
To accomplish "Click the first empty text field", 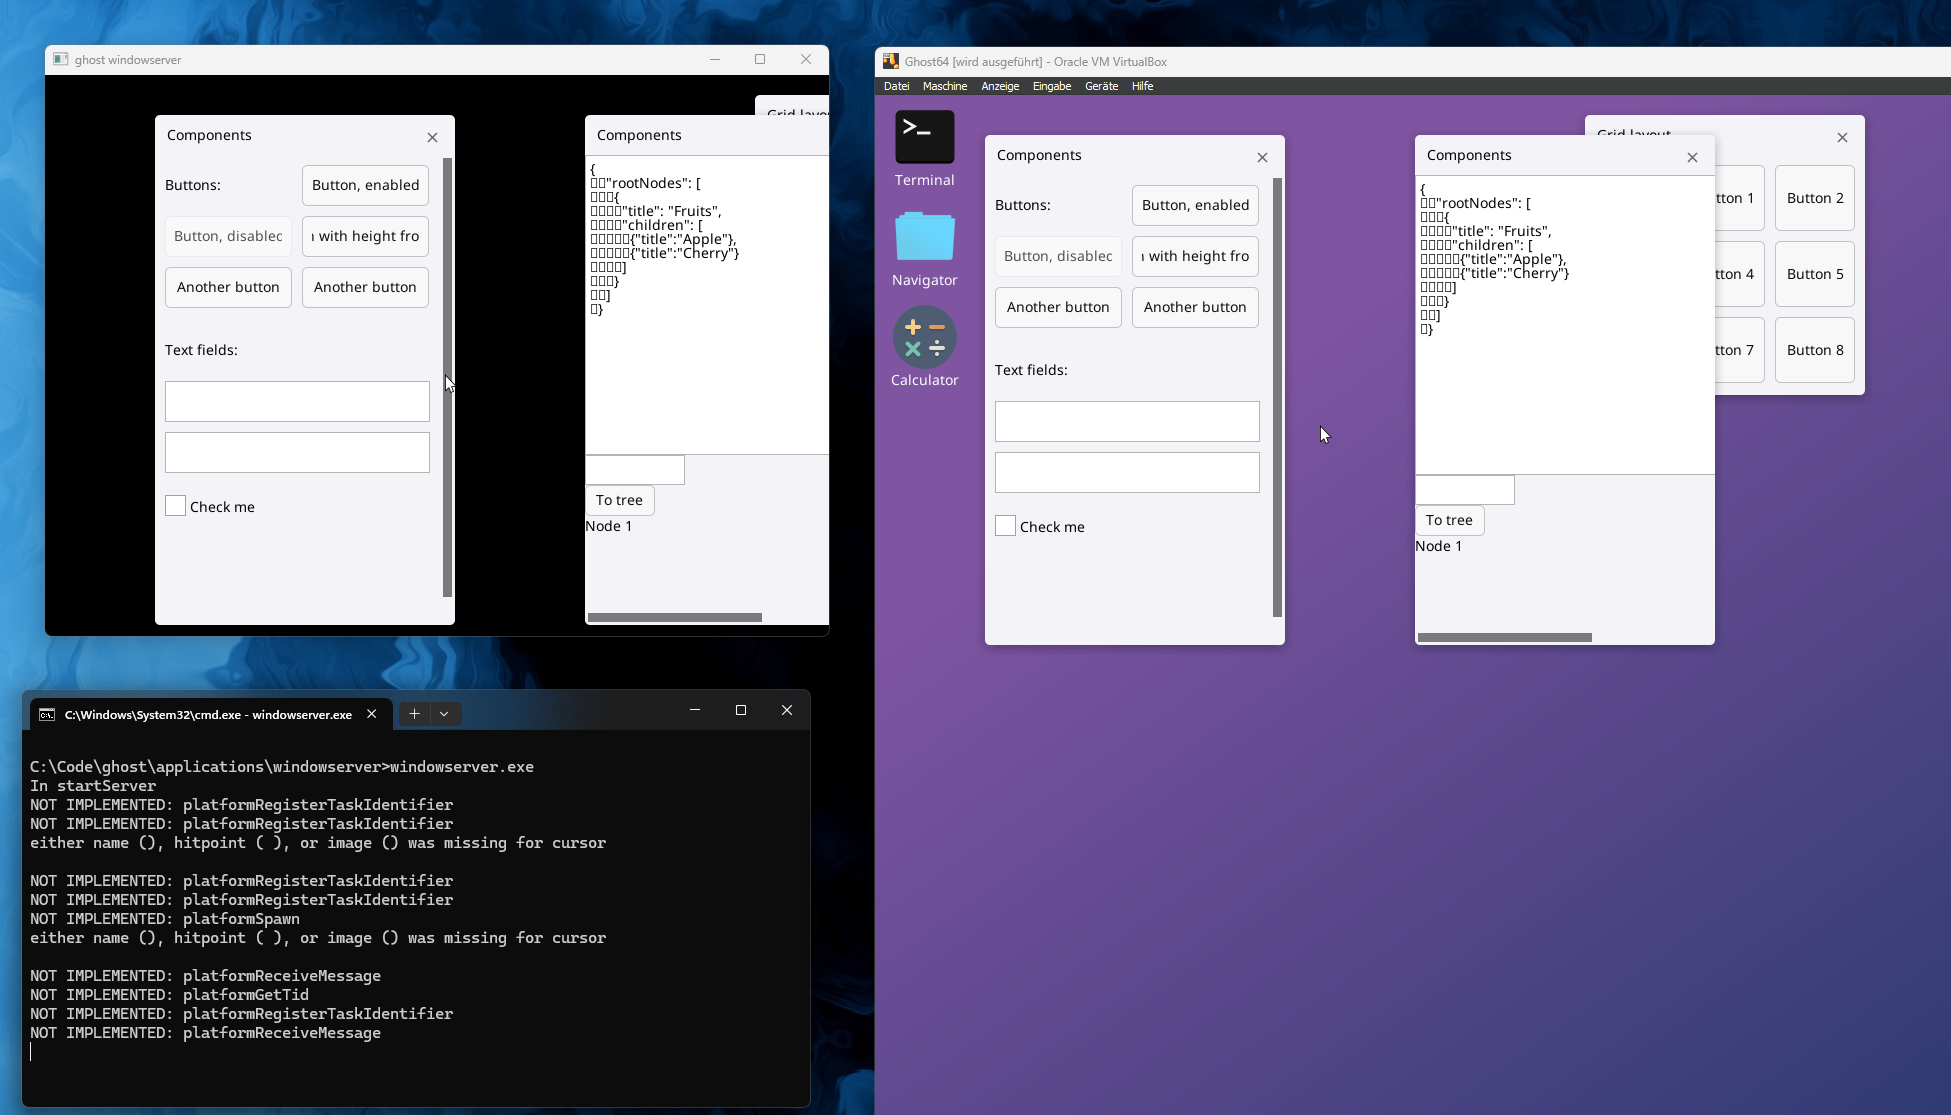I will click(296, 401).
